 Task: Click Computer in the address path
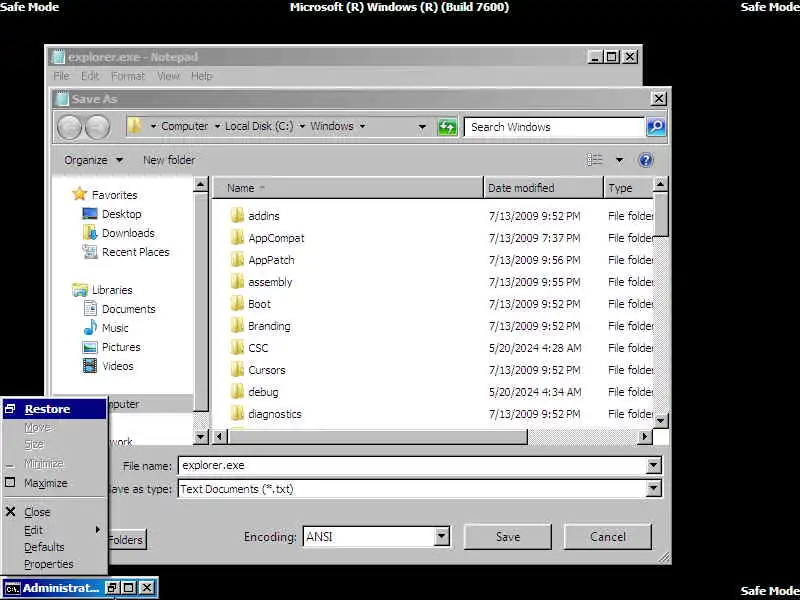pos(185,126)
